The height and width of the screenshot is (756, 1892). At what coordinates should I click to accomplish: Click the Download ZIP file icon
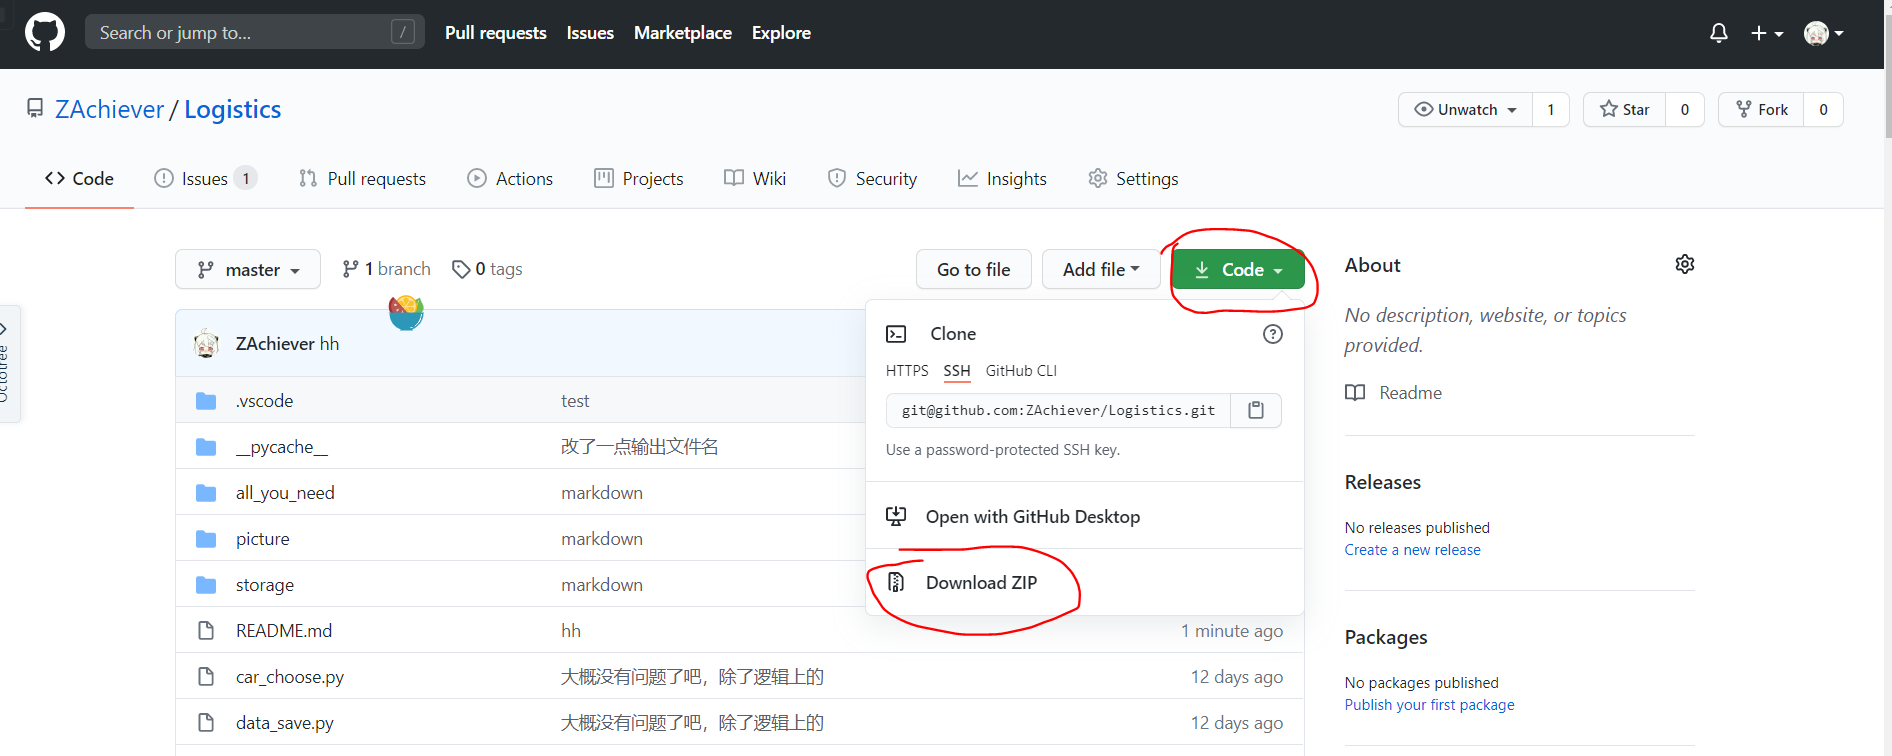896,582
